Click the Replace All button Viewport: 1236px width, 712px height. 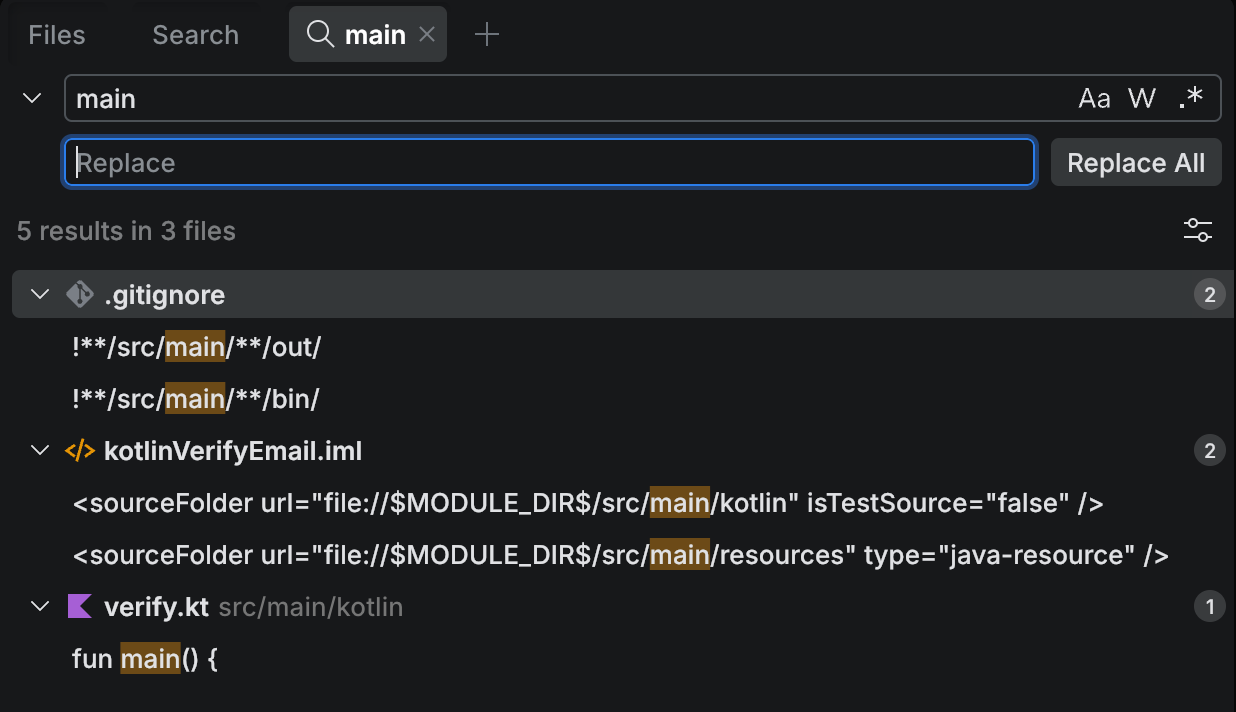click(1136, 162)
